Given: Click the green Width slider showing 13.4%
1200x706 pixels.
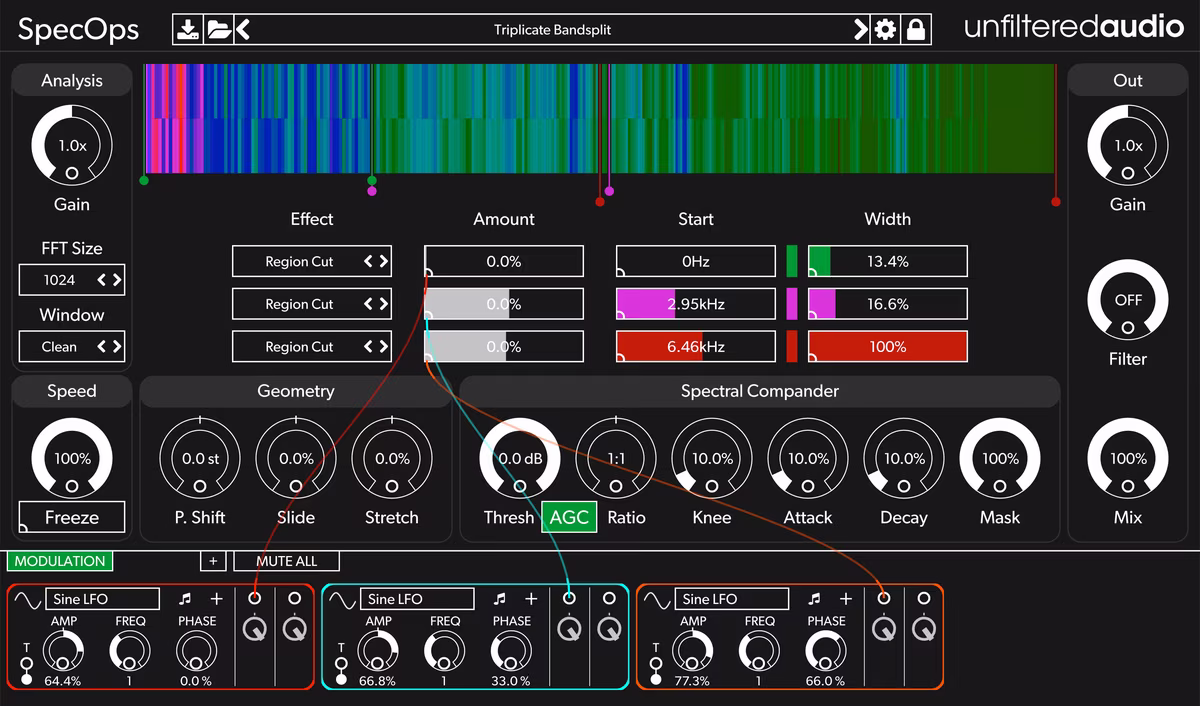Looking at the screenshot, I should tap(887, 260).
